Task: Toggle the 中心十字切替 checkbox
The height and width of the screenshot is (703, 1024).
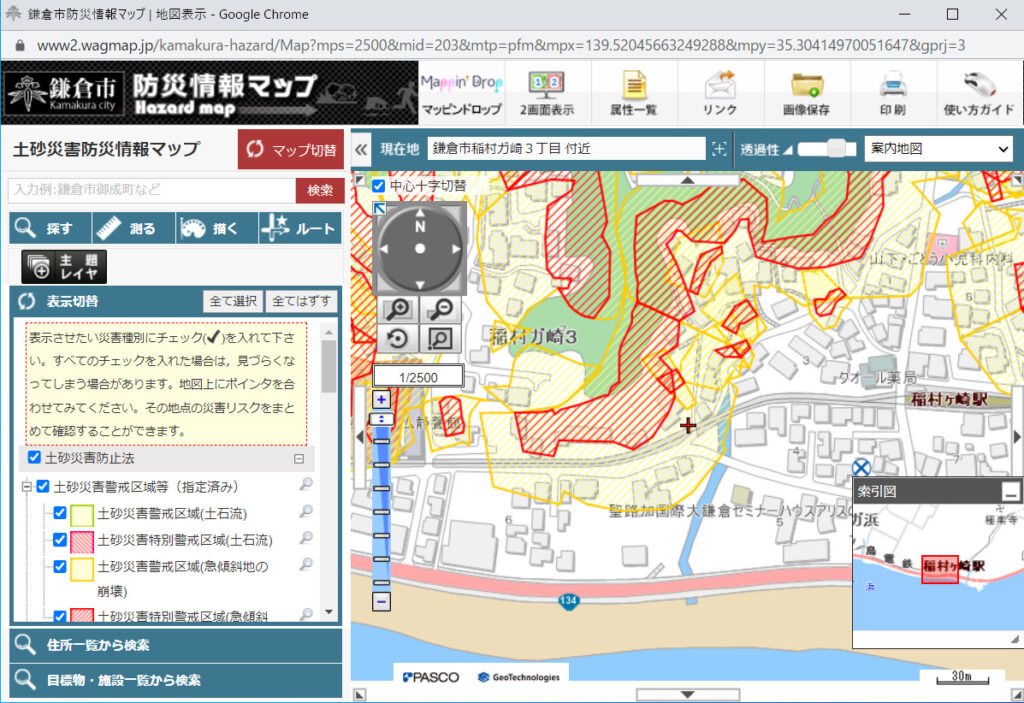Action: point(379,186)
